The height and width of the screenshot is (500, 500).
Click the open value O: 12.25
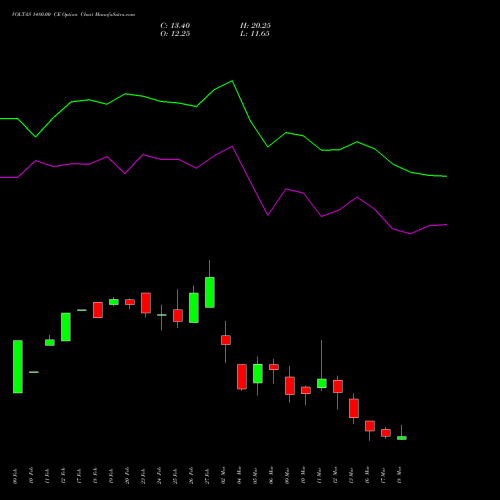175,34
